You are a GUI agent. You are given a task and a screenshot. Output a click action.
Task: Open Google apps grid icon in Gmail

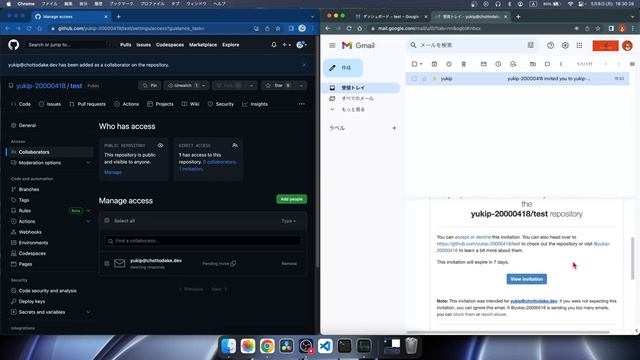(579, 45)
